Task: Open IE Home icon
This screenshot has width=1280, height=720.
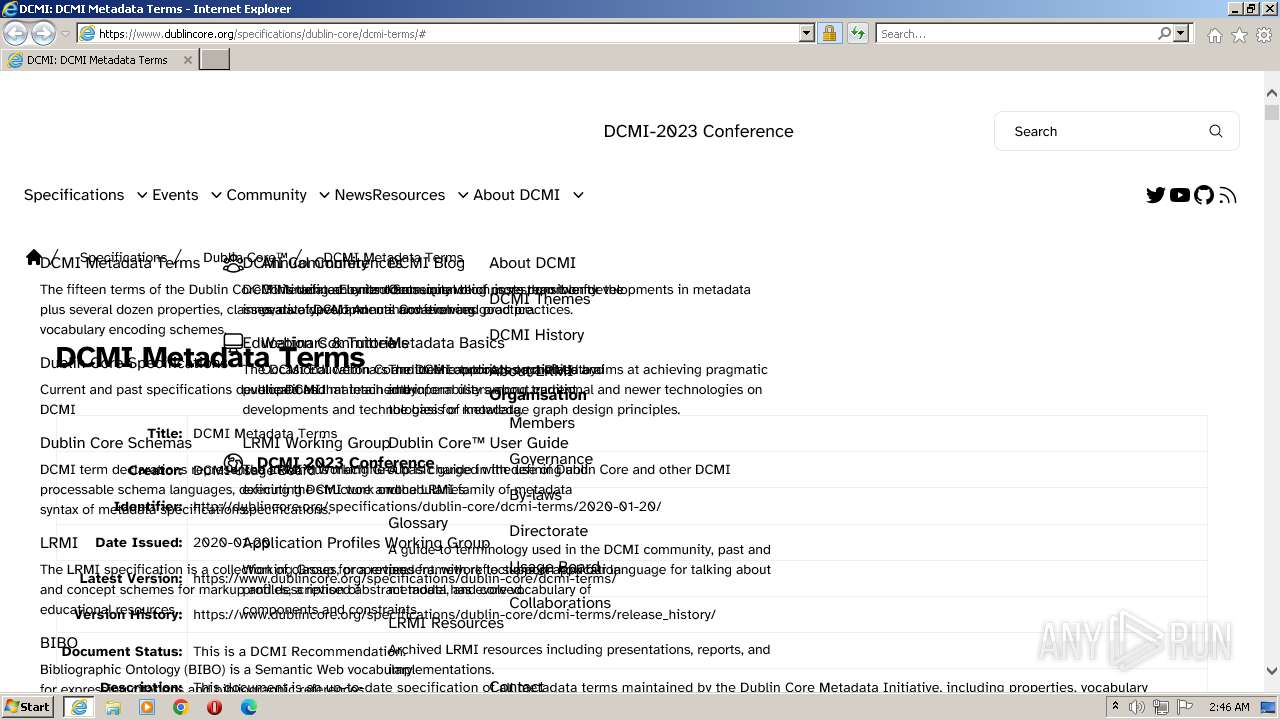Action: tap(1214, 35)
